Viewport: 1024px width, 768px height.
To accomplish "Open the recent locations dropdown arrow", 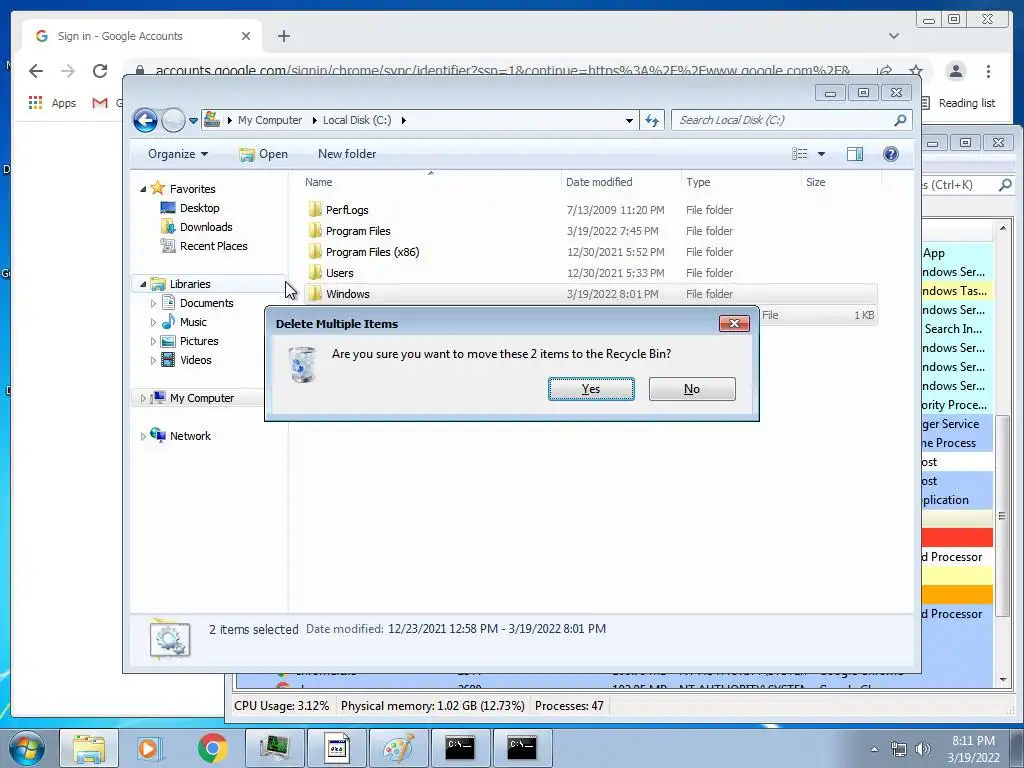I will pyautogui.click(x=193, y=120).
